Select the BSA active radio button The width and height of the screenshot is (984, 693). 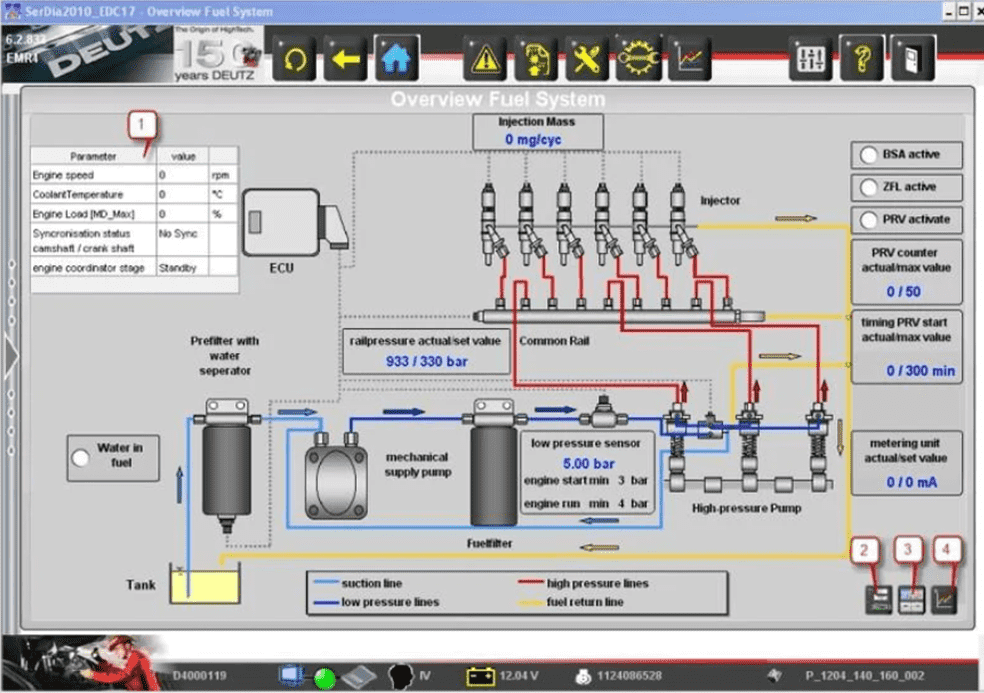(x=869, y=155)
